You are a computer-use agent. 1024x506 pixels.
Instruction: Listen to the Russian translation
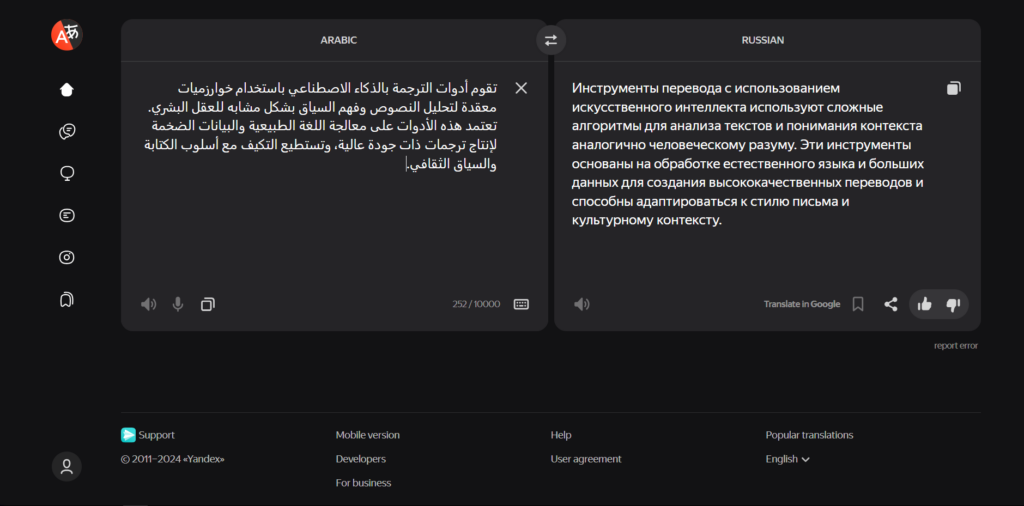(582, 304)
